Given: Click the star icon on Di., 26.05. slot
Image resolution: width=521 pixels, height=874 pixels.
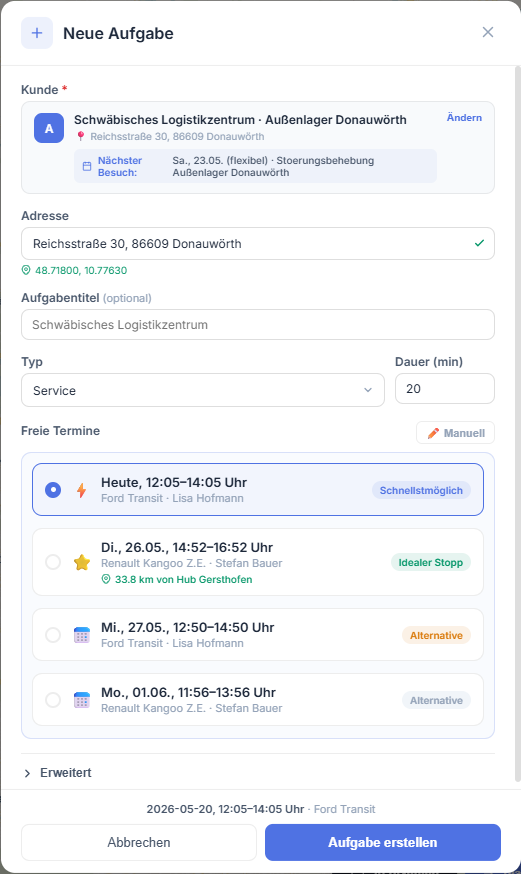Looking at the screenshot, I should tap(82, 562).
